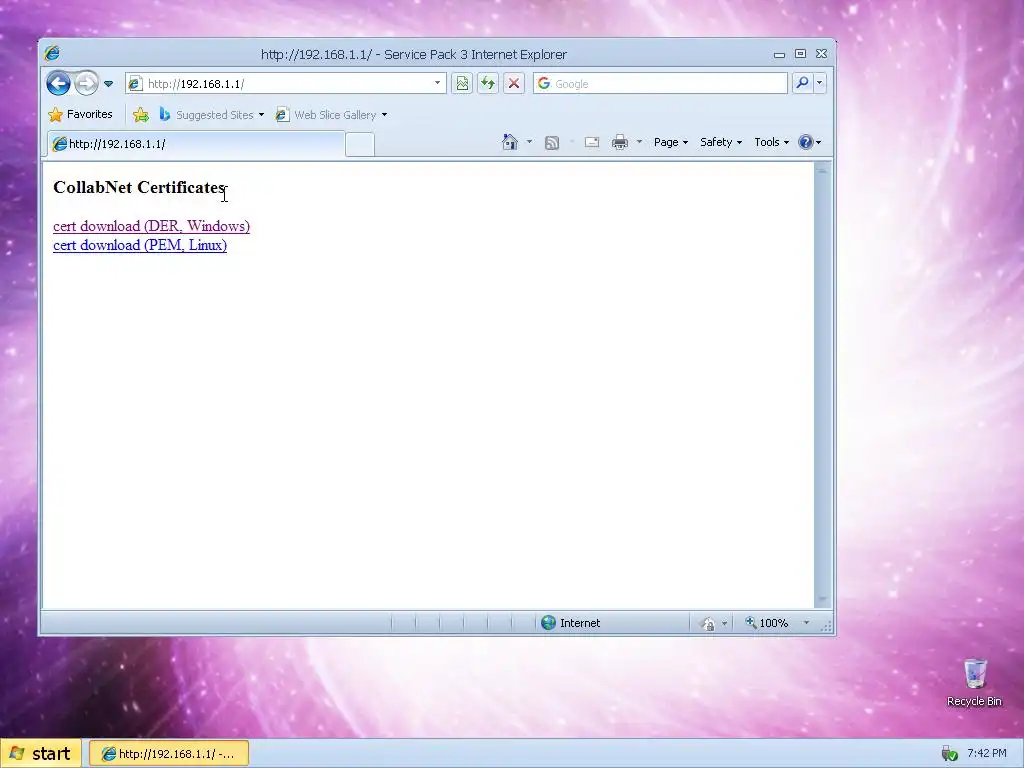Expand the address bar history dropdown
The width and height of the screenshot is (1024, 768).
tap(438, 84)
